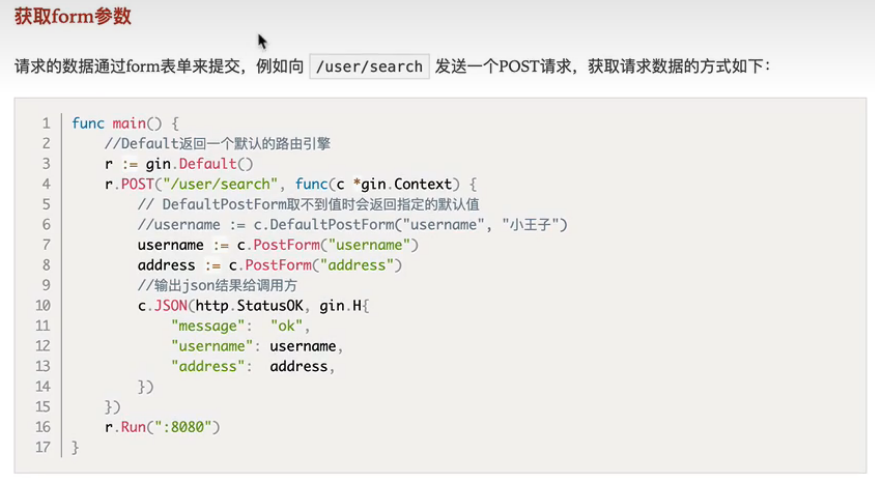Click the /user/search inline code box
This screenshot has width=875, height=479.
(369, 66)
